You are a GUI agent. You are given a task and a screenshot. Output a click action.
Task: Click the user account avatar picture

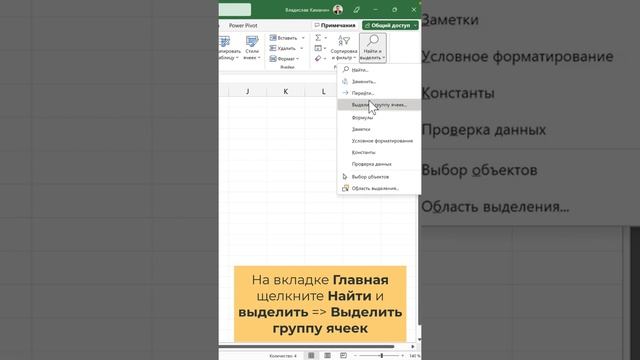[x=338, y=9]
